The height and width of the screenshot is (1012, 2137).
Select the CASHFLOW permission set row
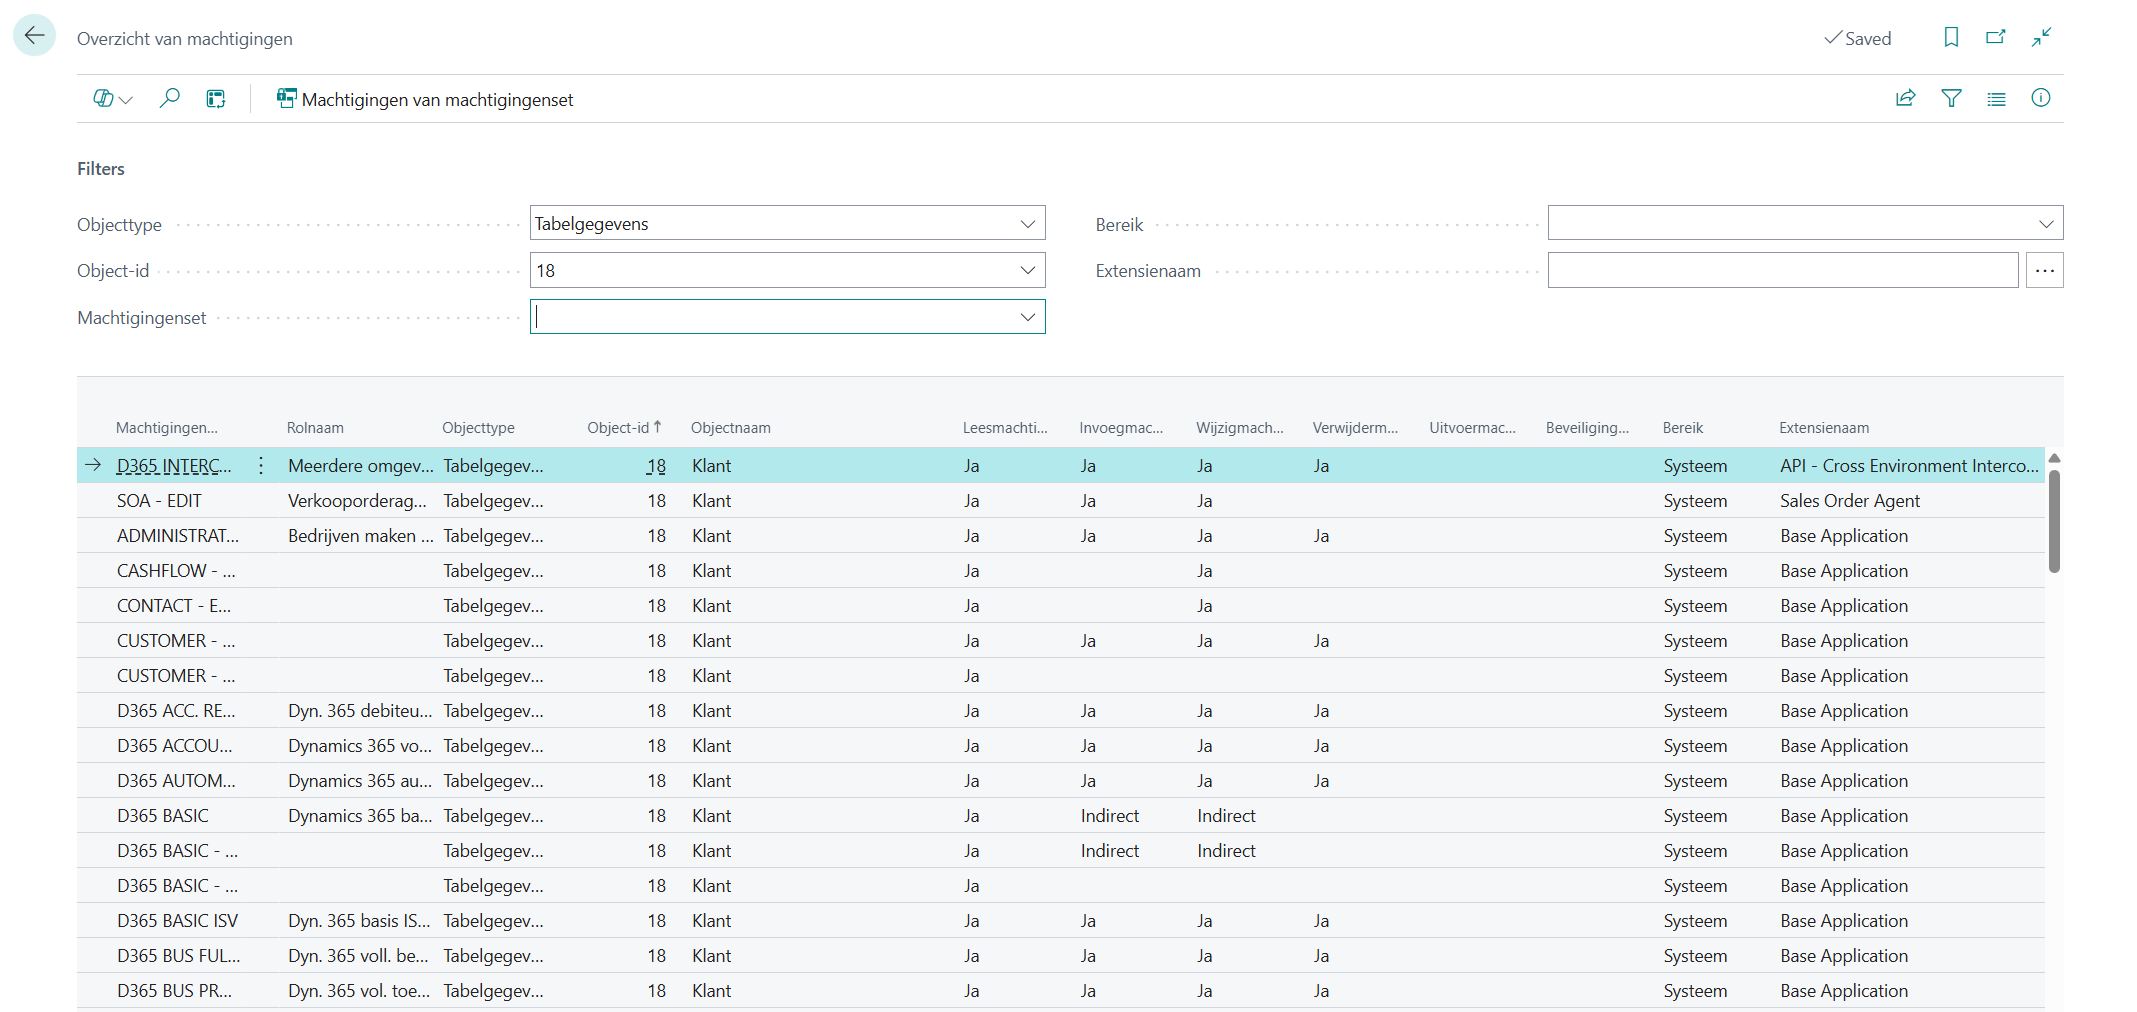coord(1060,570)
